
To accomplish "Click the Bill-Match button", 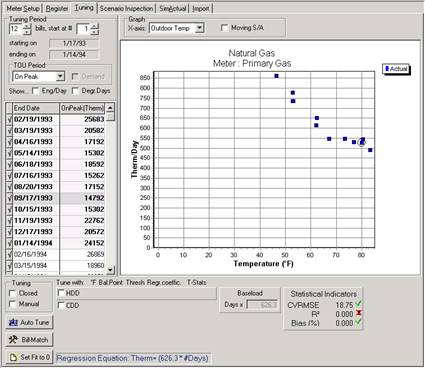I will click(x=29, y=340).
